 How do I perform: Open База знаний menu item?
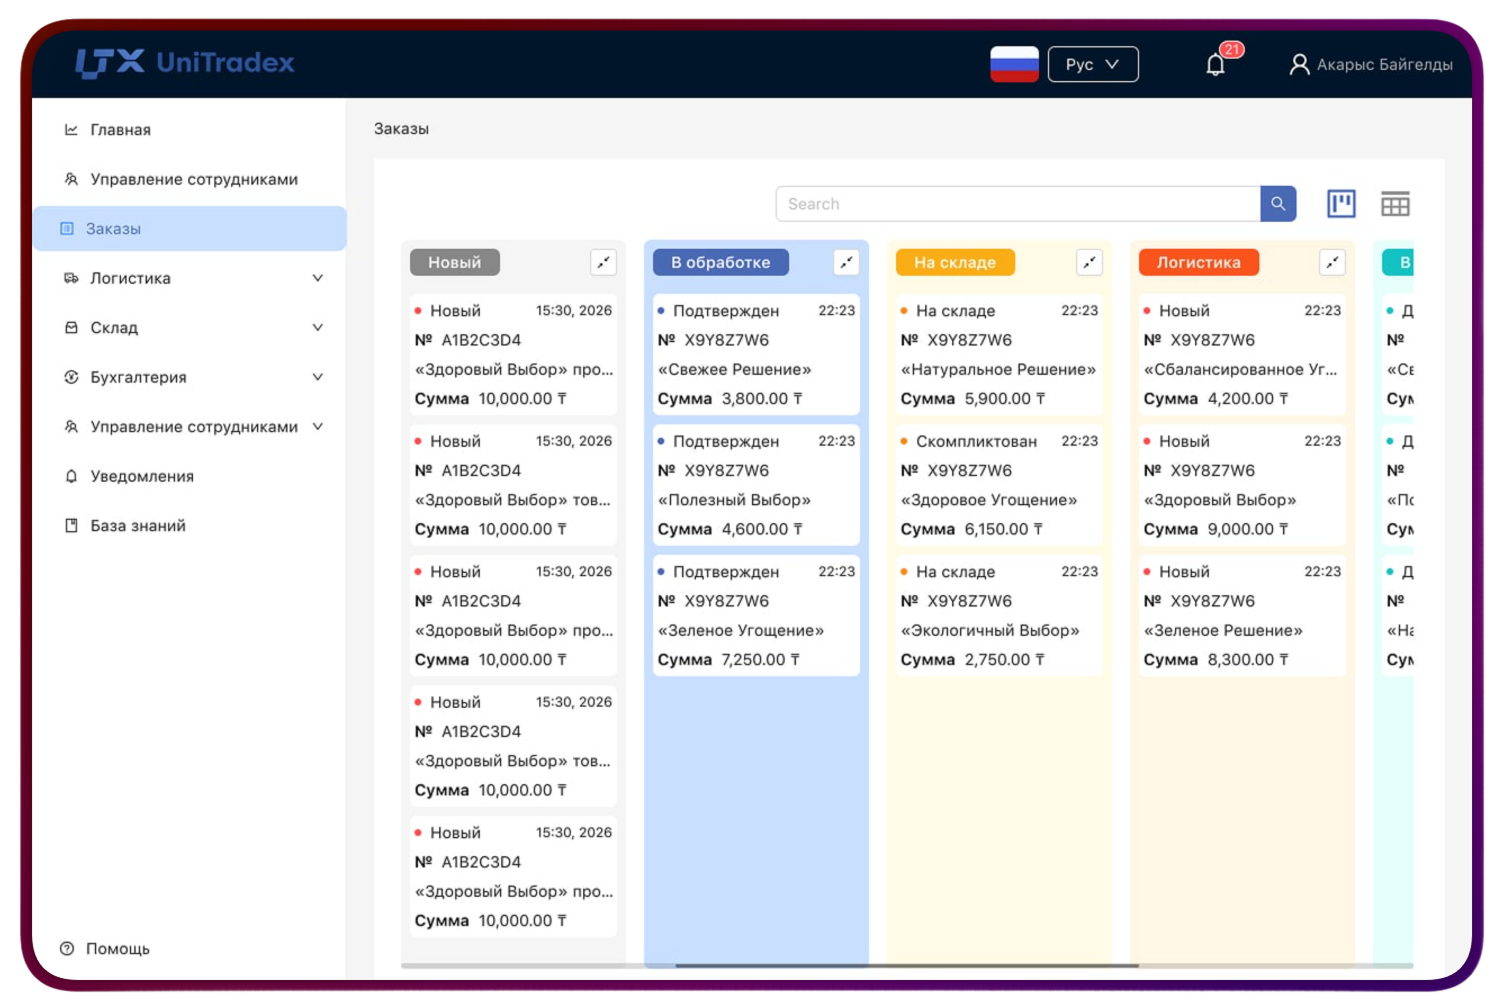point(137,526)
